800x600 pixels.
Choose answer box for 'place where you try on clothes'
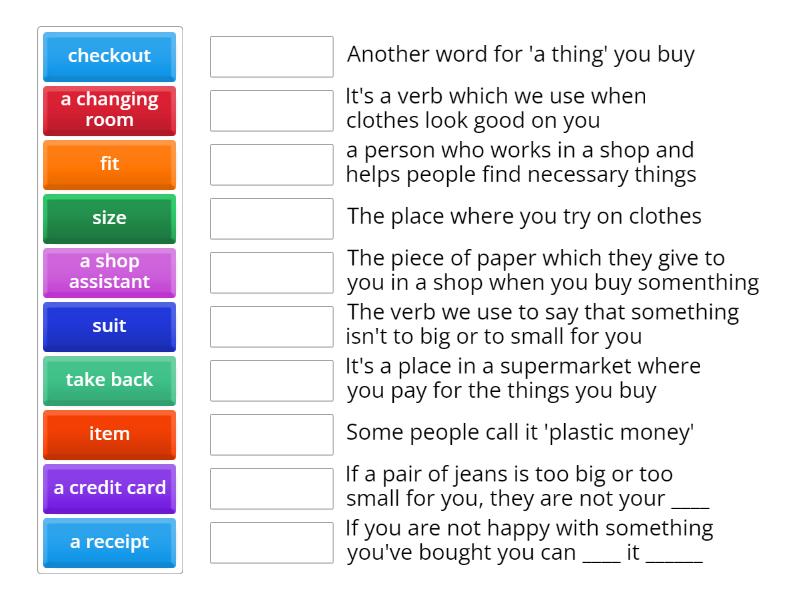coord(271,218)
